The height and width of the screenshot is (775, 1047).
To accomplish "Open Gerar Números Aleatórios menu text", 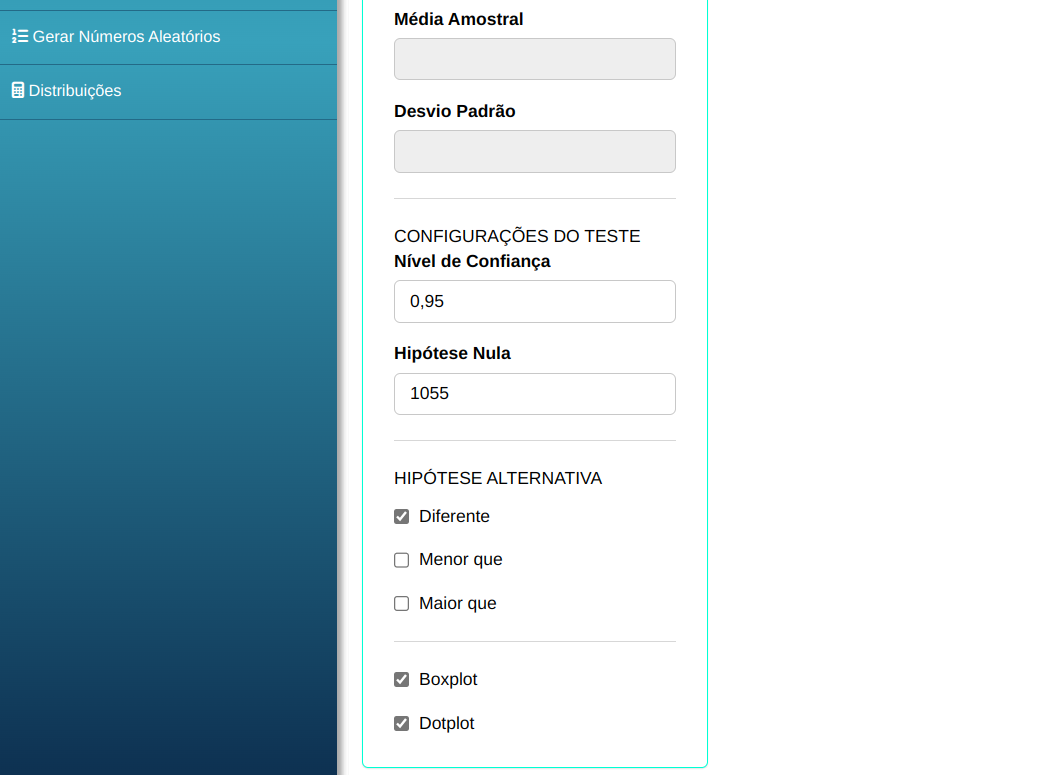I will (x=126, y=37).
